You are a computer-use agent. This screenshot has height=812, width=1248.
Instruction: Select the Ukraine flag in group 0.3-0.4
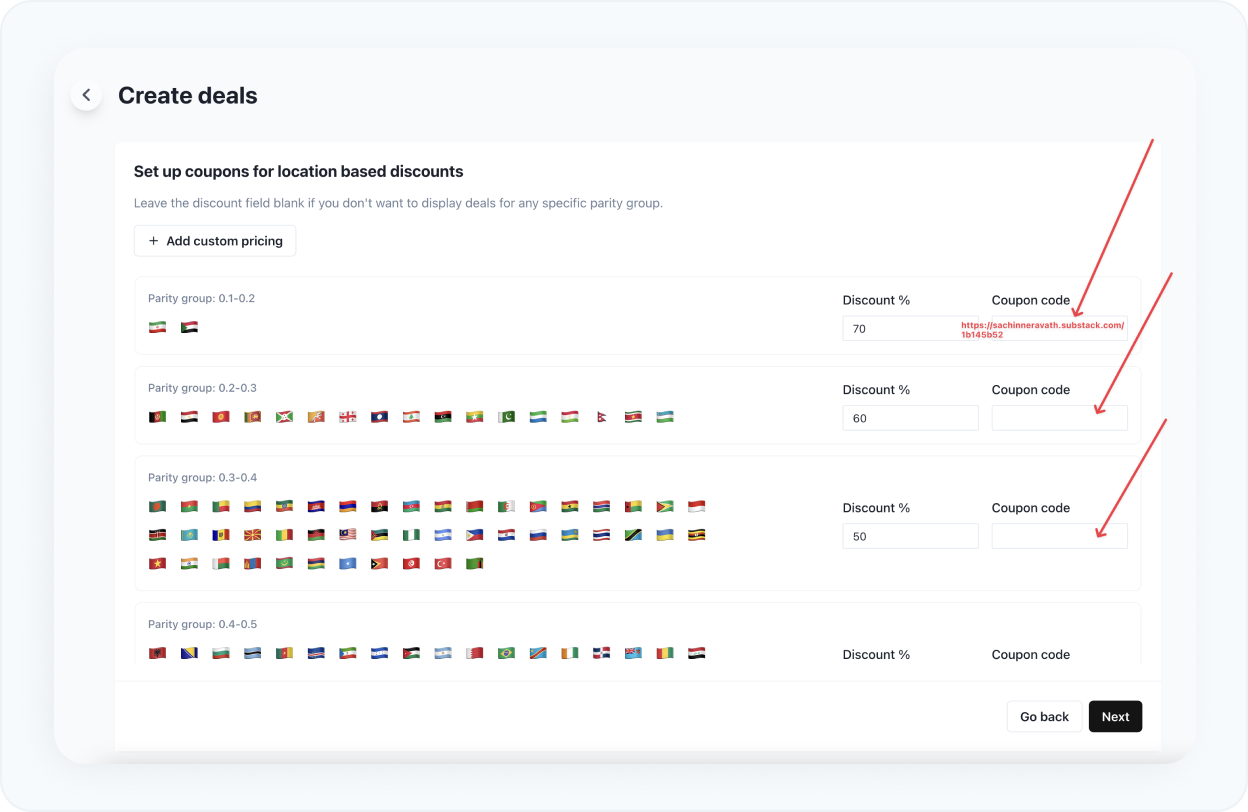pos(664,534)
